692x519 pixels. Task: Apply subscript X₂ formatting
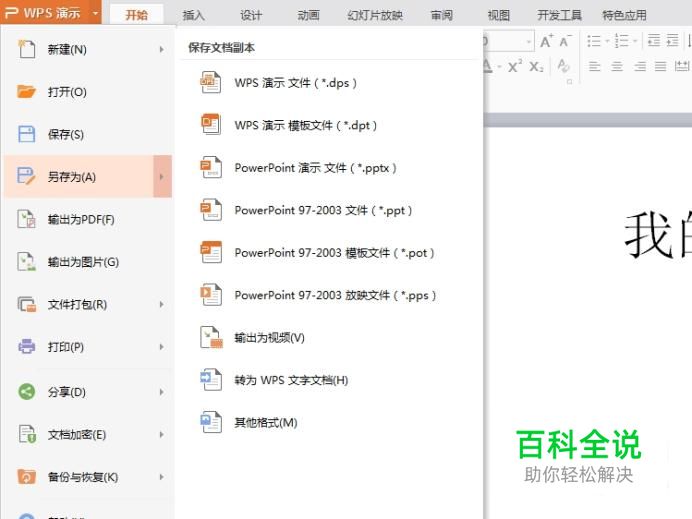point(536,67)
